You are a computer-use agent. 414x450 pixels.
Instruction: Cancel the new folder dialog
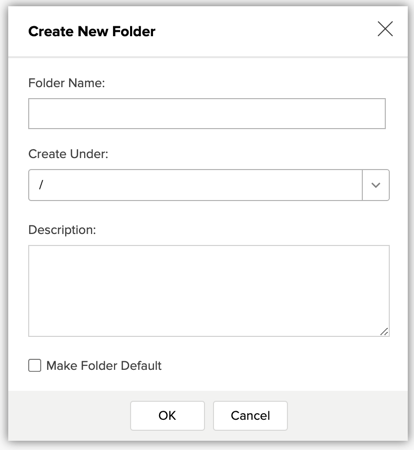coord(250,416)
